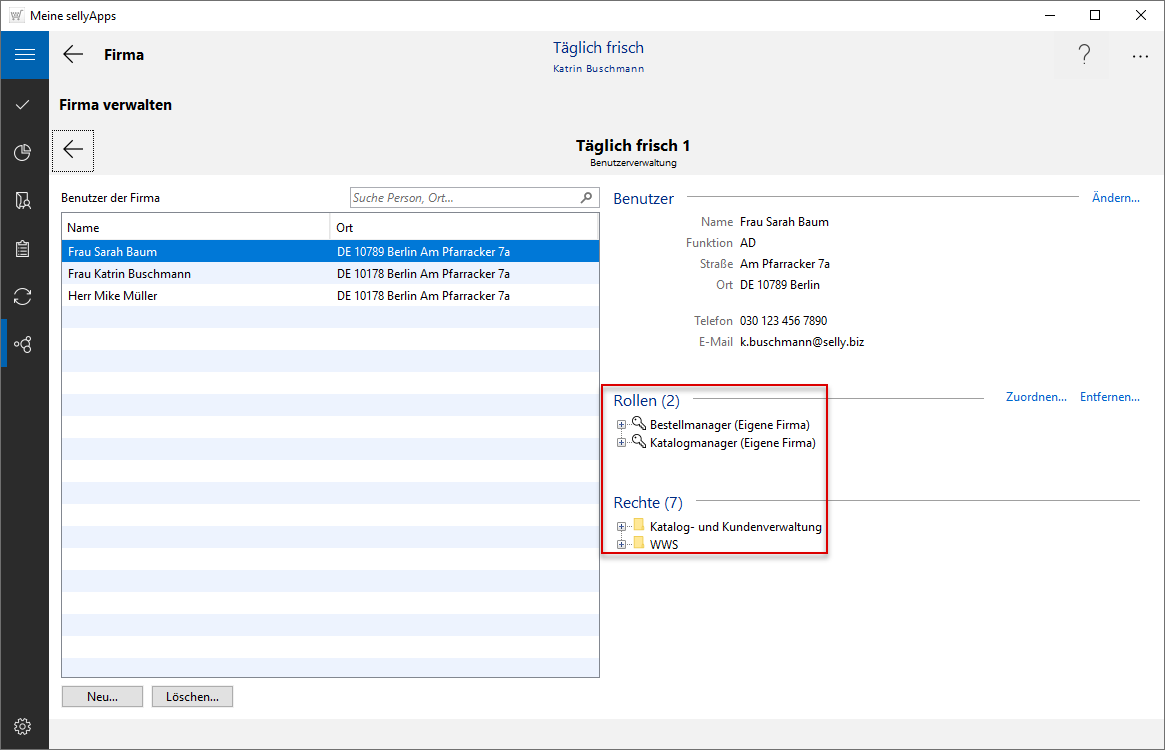Click the synchronize arrows sidebar icon
Image resolution: width=1165 pixels, height=750 pixels.
point(24,296)
